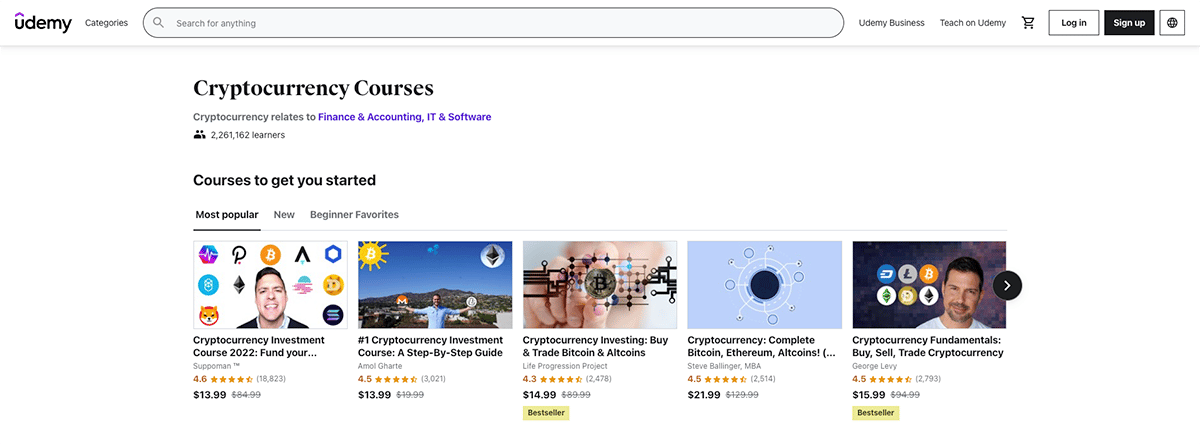This screenshot has width=1200, height=445.
Task: Open Cryptocurrency Investing Buy & Trade thumbnail
Action: 600,285
